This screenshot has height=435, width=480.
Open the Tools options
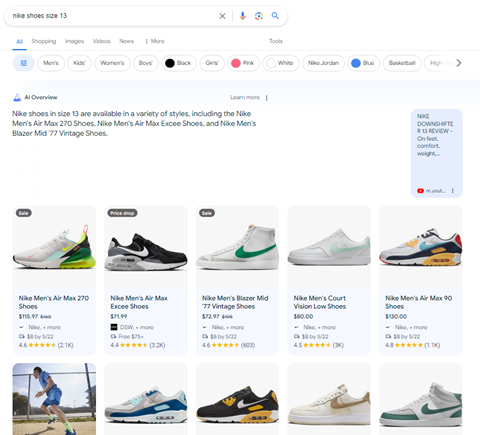click(x=276, y=41)
